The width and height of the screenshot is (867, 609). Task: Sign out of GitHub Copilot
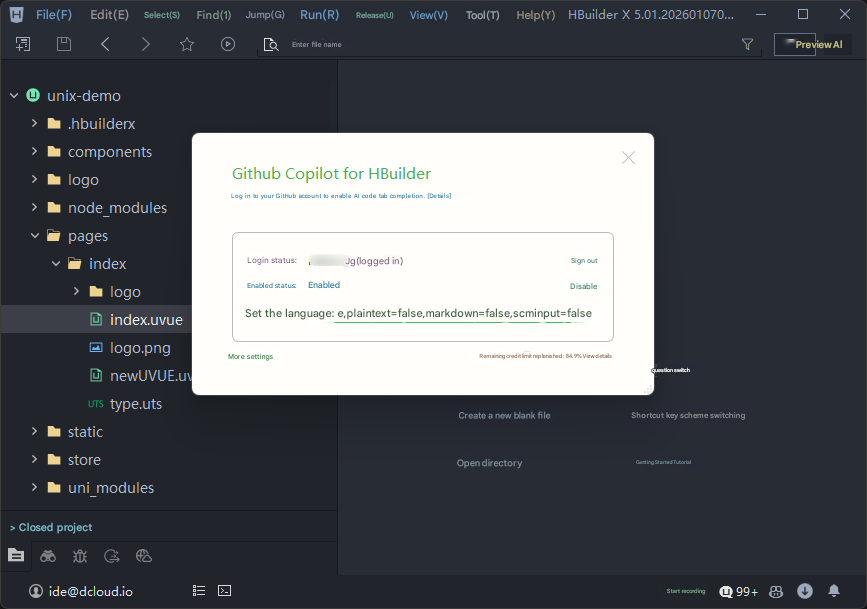[584, 260]
